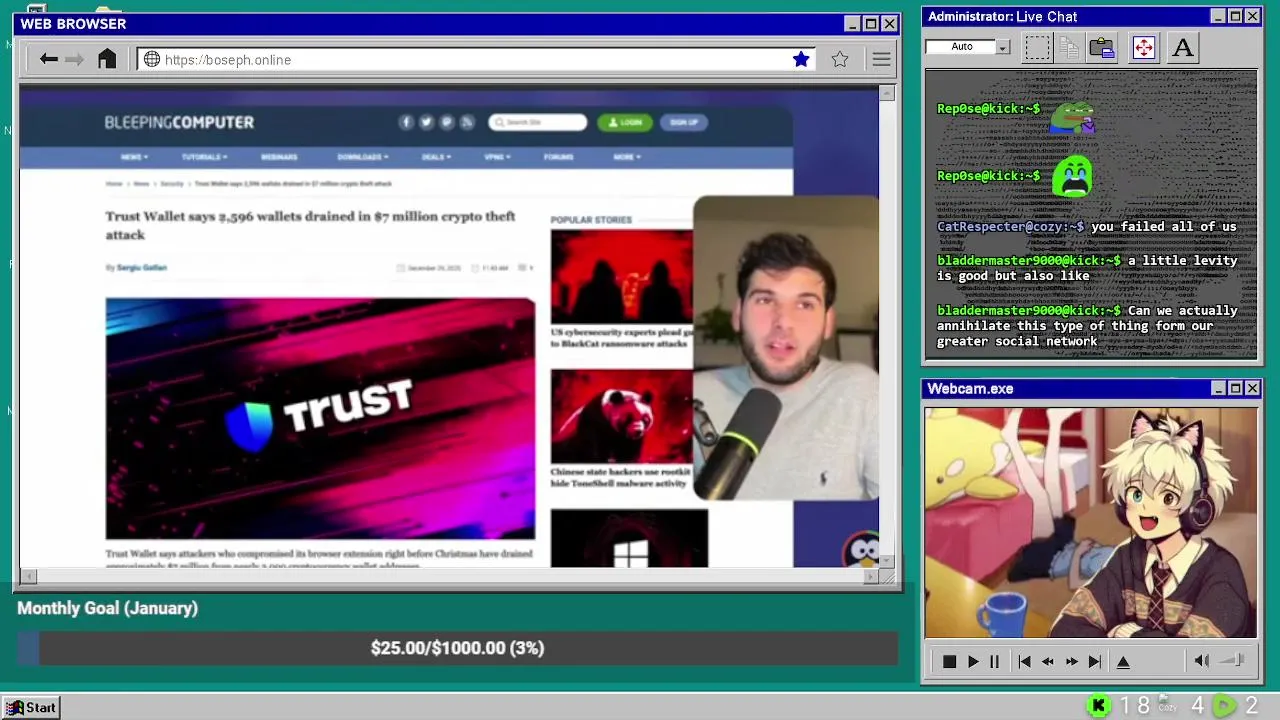Click the BleepingComputer site logo

point(179,122)
